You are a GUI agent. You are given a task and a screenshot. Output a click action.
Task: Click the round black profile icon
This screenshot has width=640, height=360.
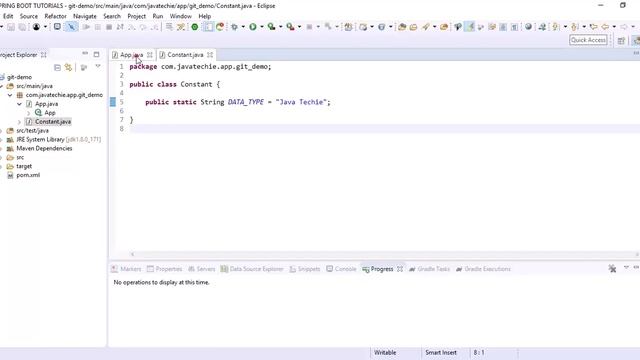click(x=36, y=27)
